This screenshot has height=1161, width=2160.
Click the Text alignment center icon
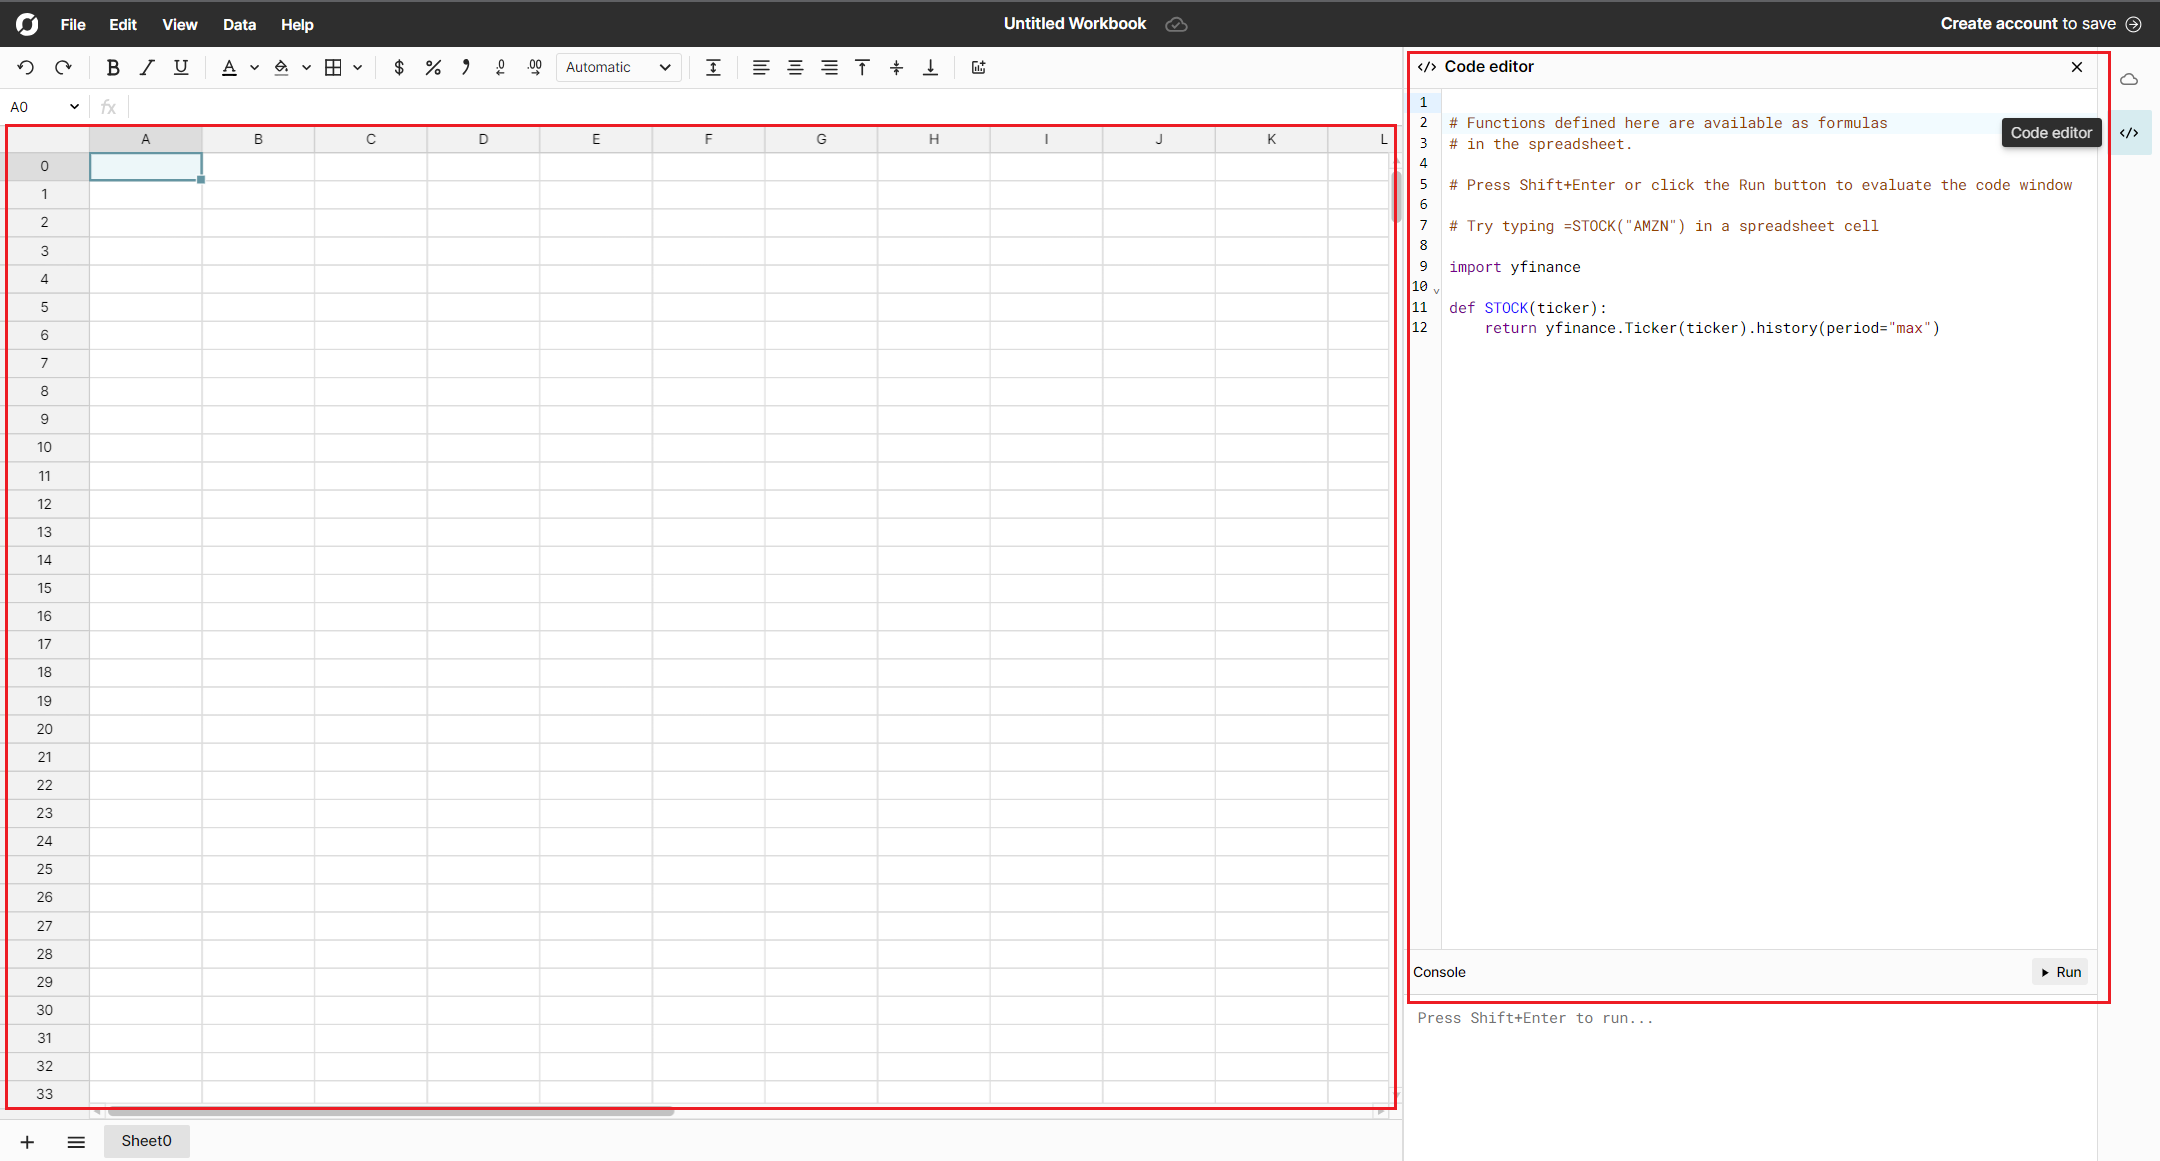point(796,67)
